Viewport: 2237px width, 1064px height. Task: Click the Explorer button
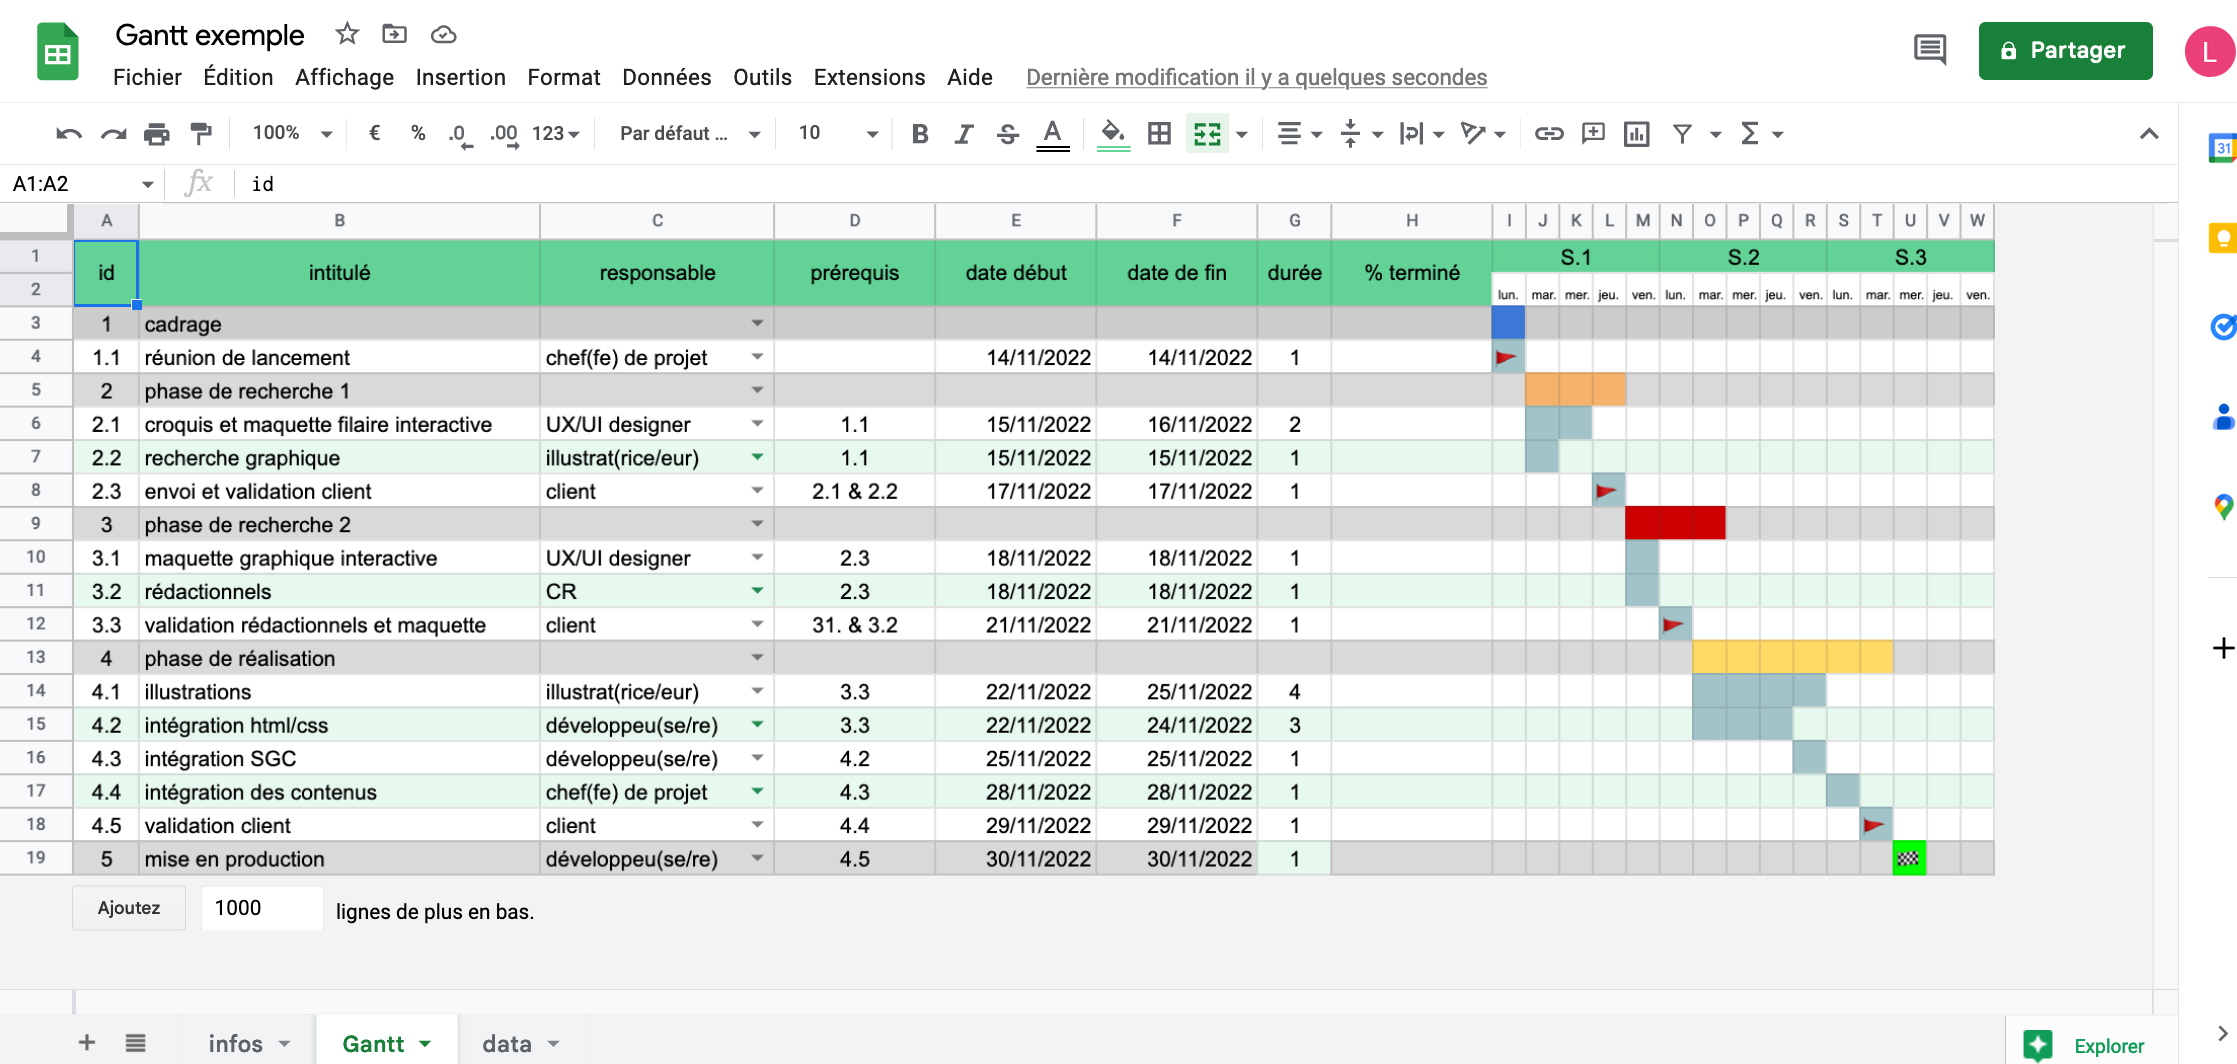coord(2090,1045)
